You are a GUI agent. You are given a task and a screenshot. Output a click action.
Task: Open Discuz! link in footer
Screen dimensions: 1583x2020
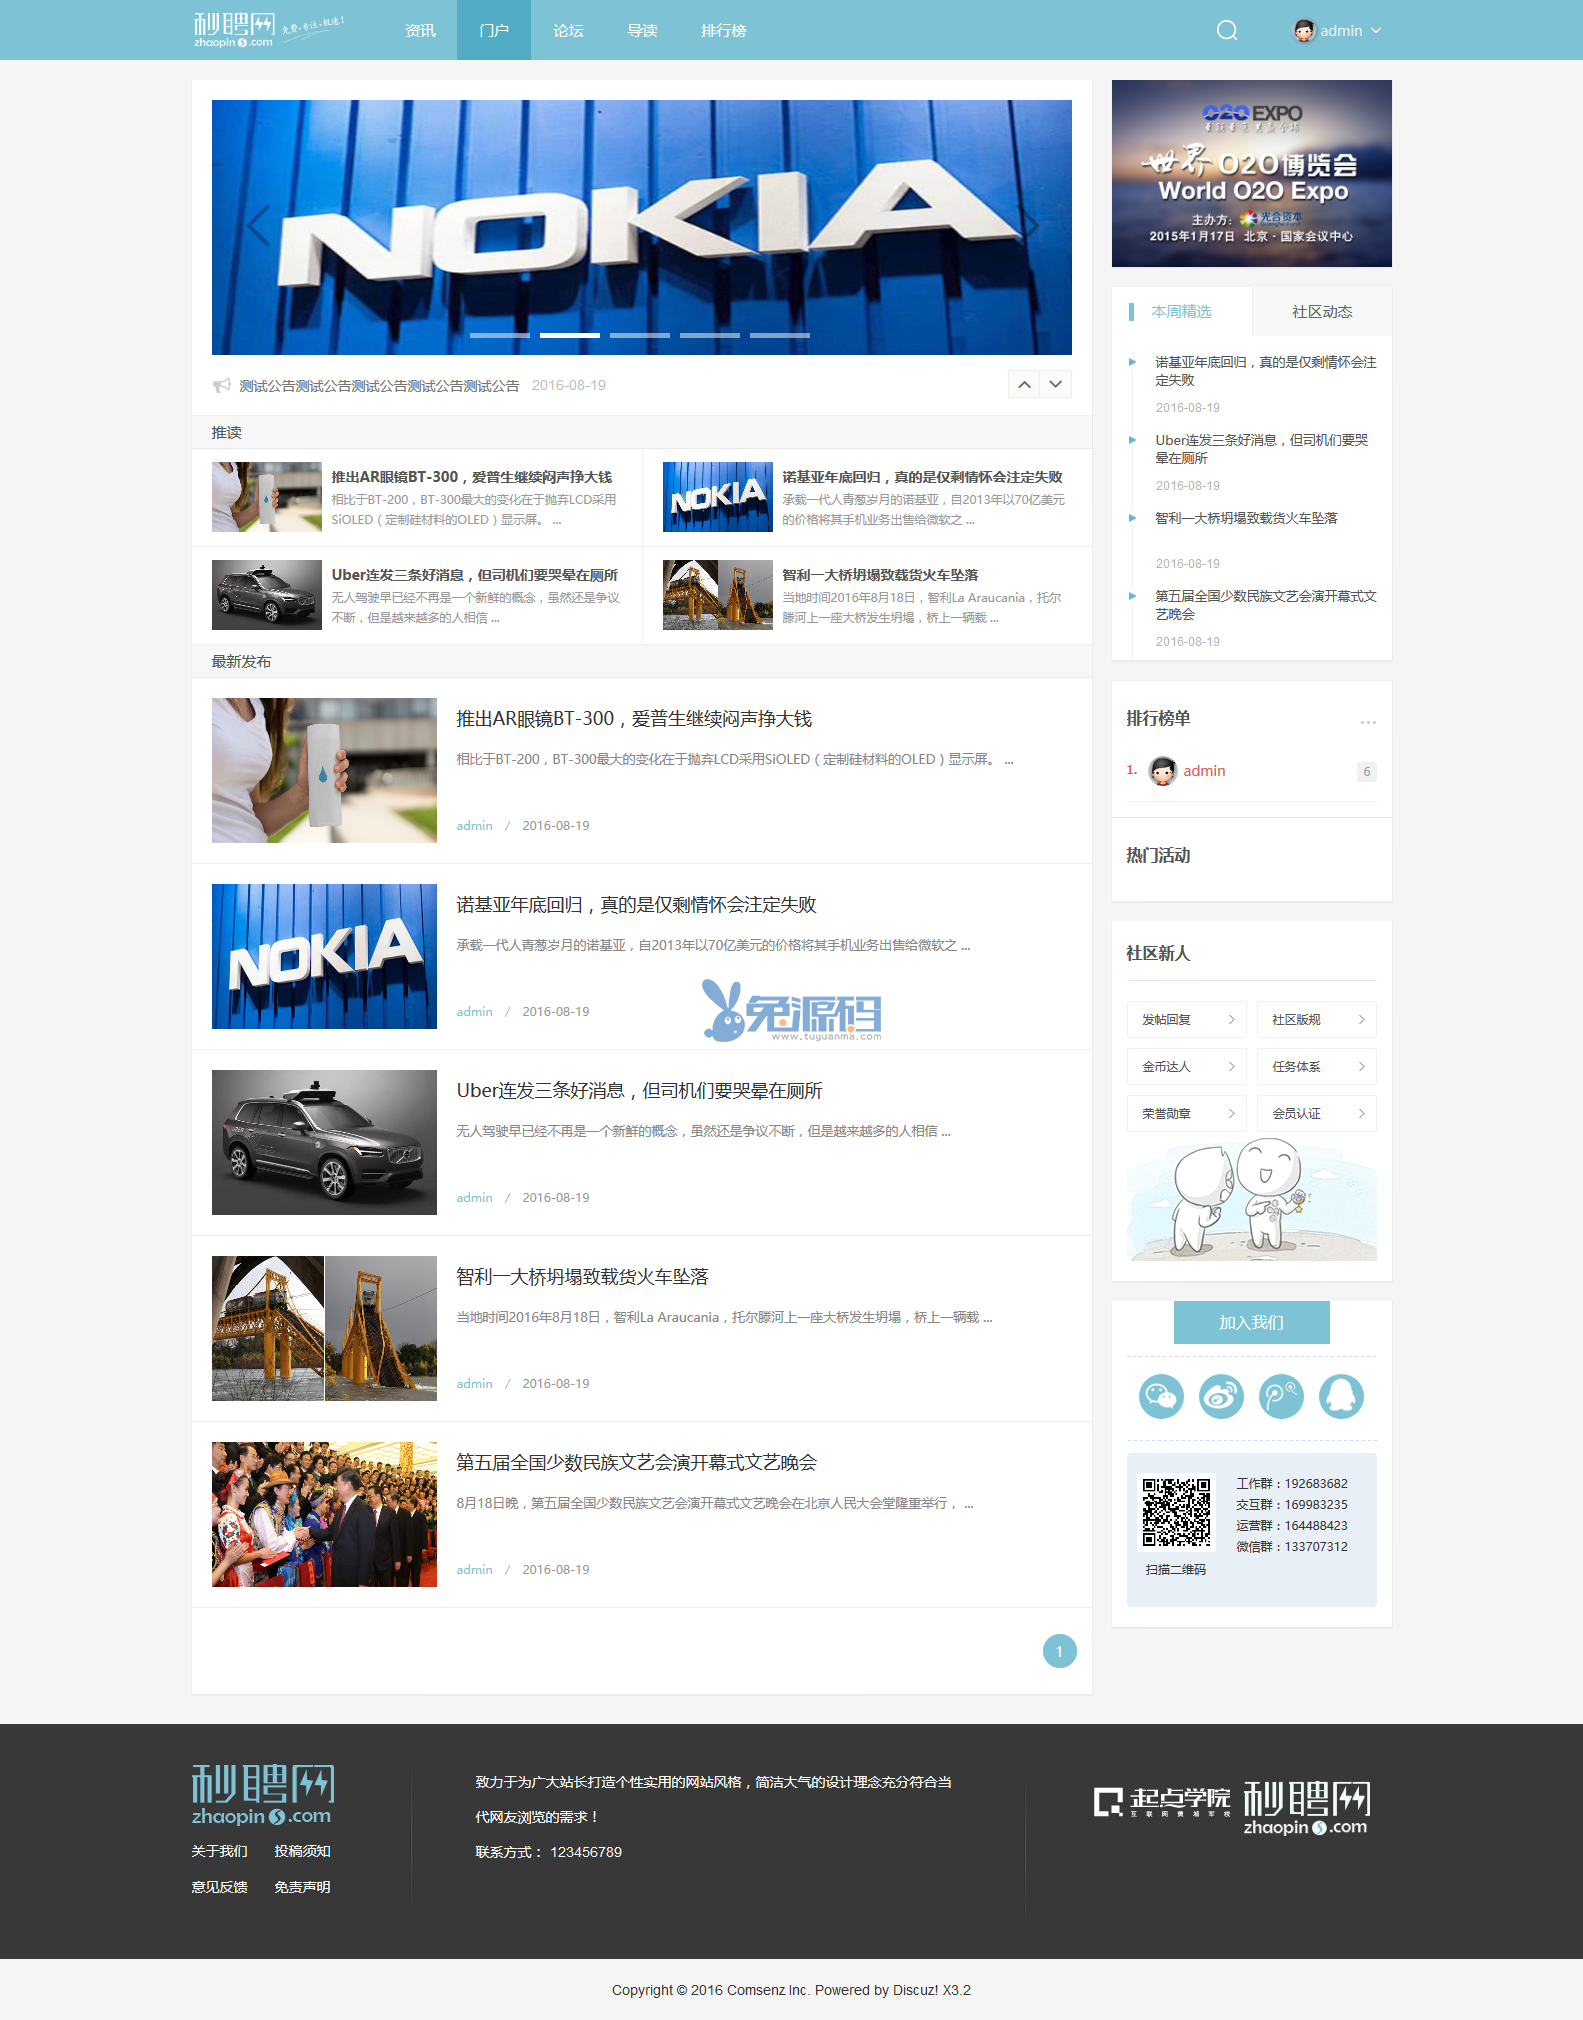click(x=916, y=1991)
